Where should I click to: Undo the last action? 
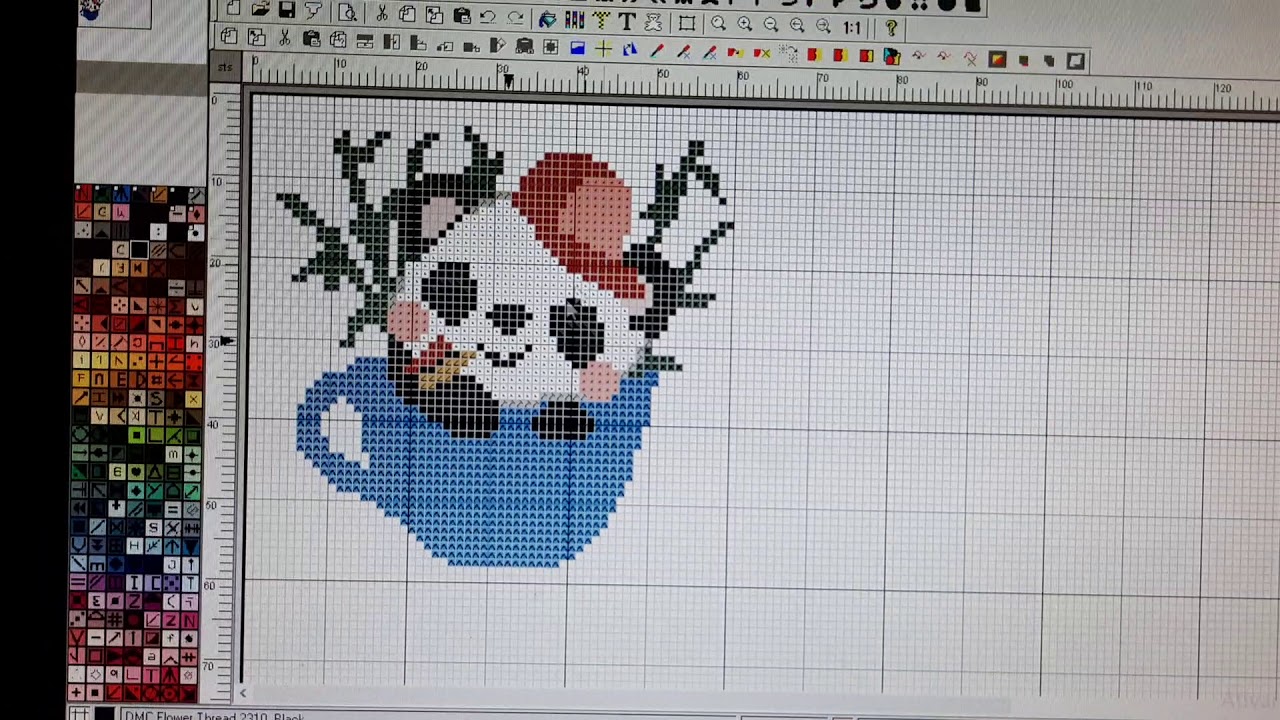tap(488, 16)
